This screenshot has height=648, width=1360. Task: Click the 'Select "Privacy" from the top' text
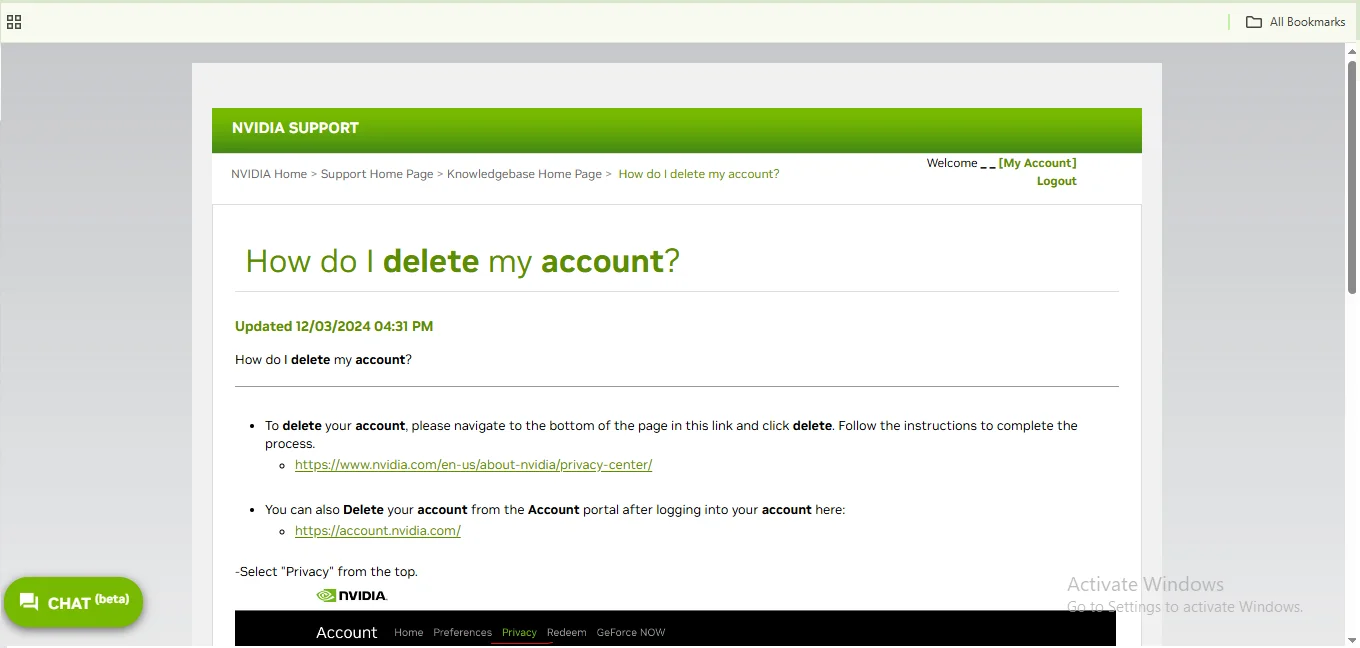click(326, 572)
